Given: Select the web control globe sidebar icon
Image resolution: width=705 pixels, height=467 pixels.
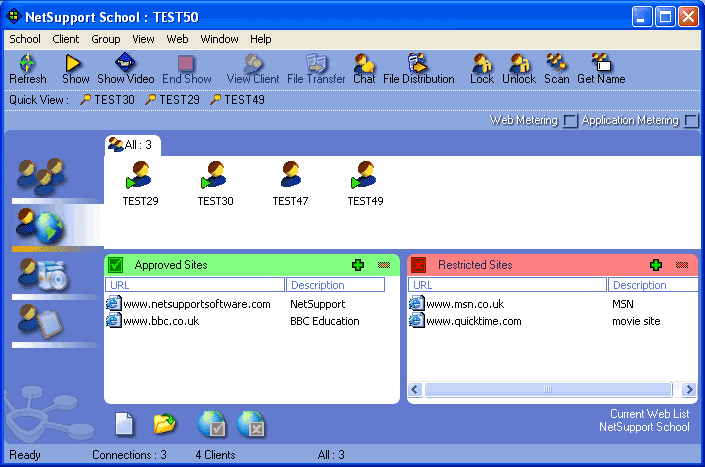Looking at the screenshot, I should (x=40, y=228).
